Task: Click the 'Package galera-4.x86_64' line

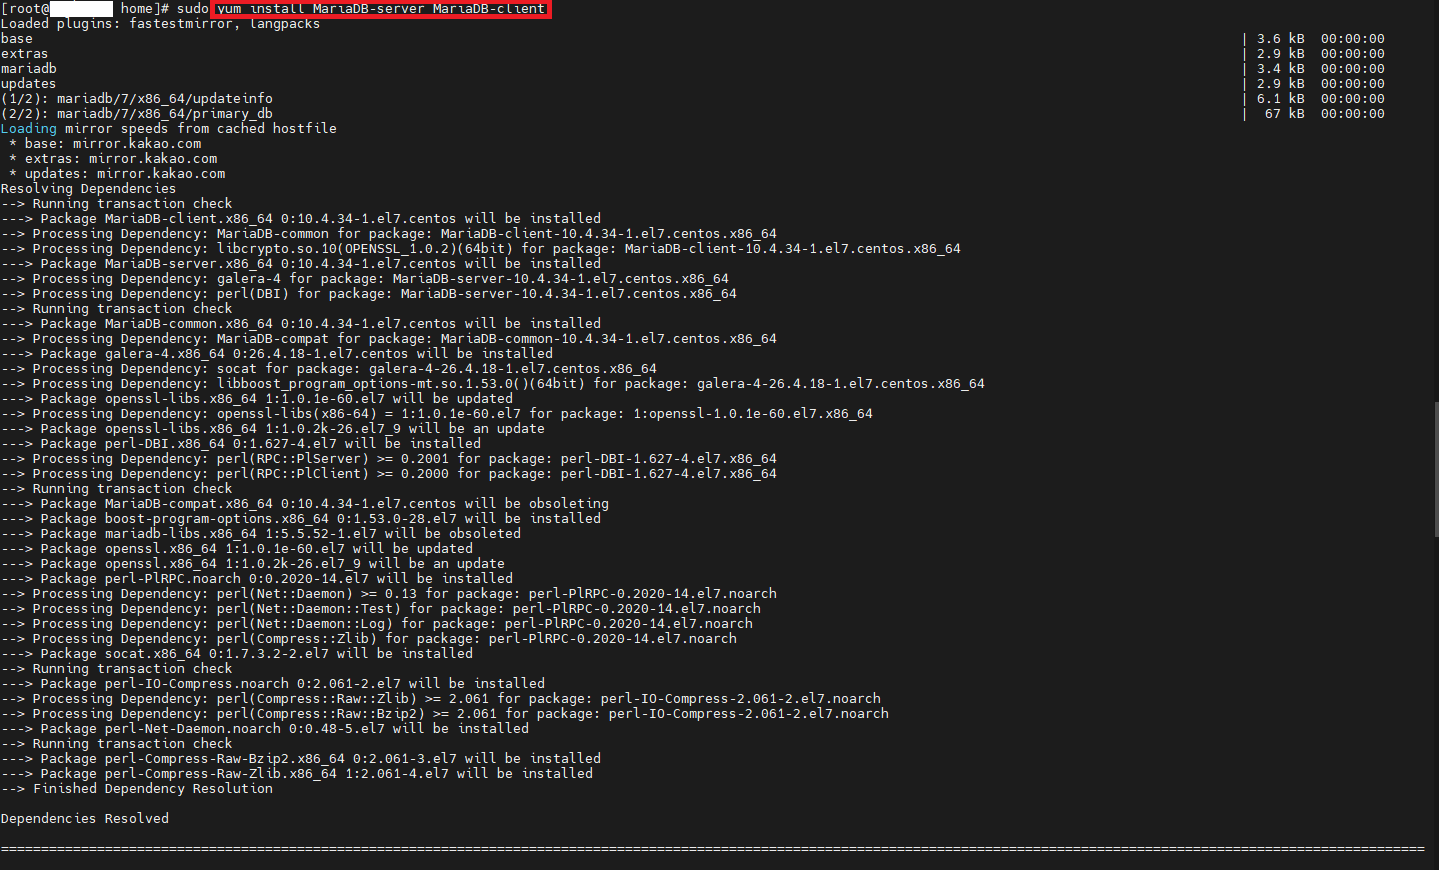Action: pos(277,354)
